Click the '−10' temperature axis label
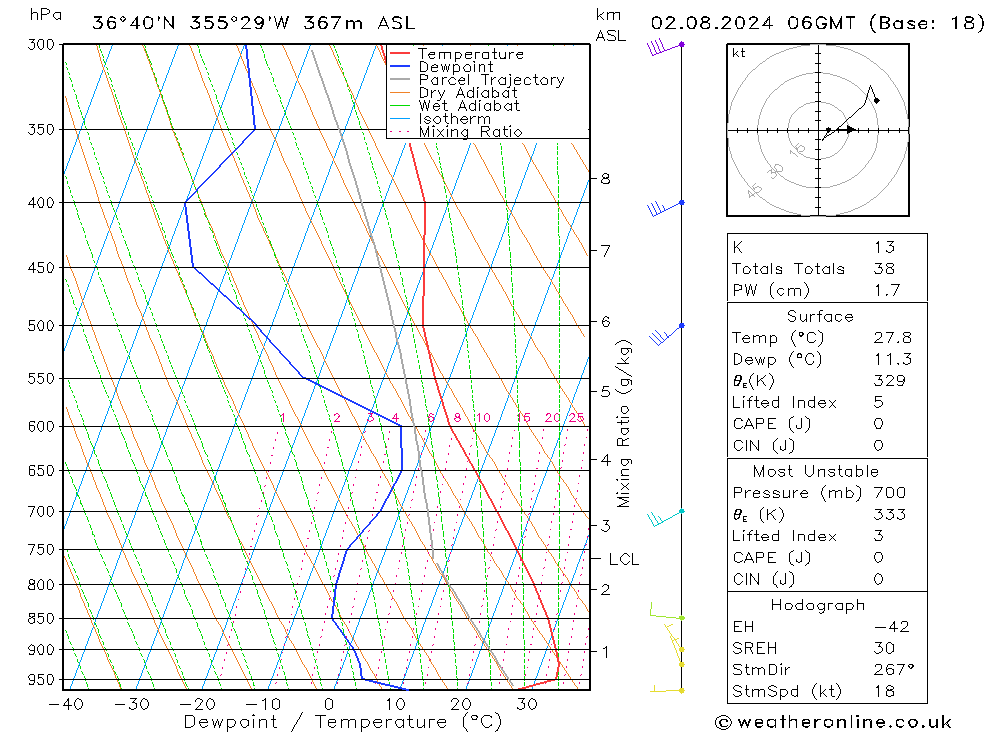Viewport: 1000px width, 733px height. click(263, 704)
